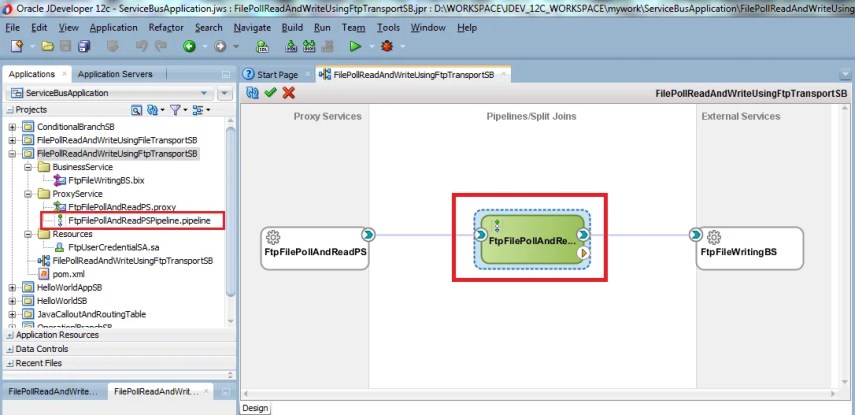Screen dimensions: 855x415
Task: Click the green Validate checkmark icon
Action: point(270,93)
